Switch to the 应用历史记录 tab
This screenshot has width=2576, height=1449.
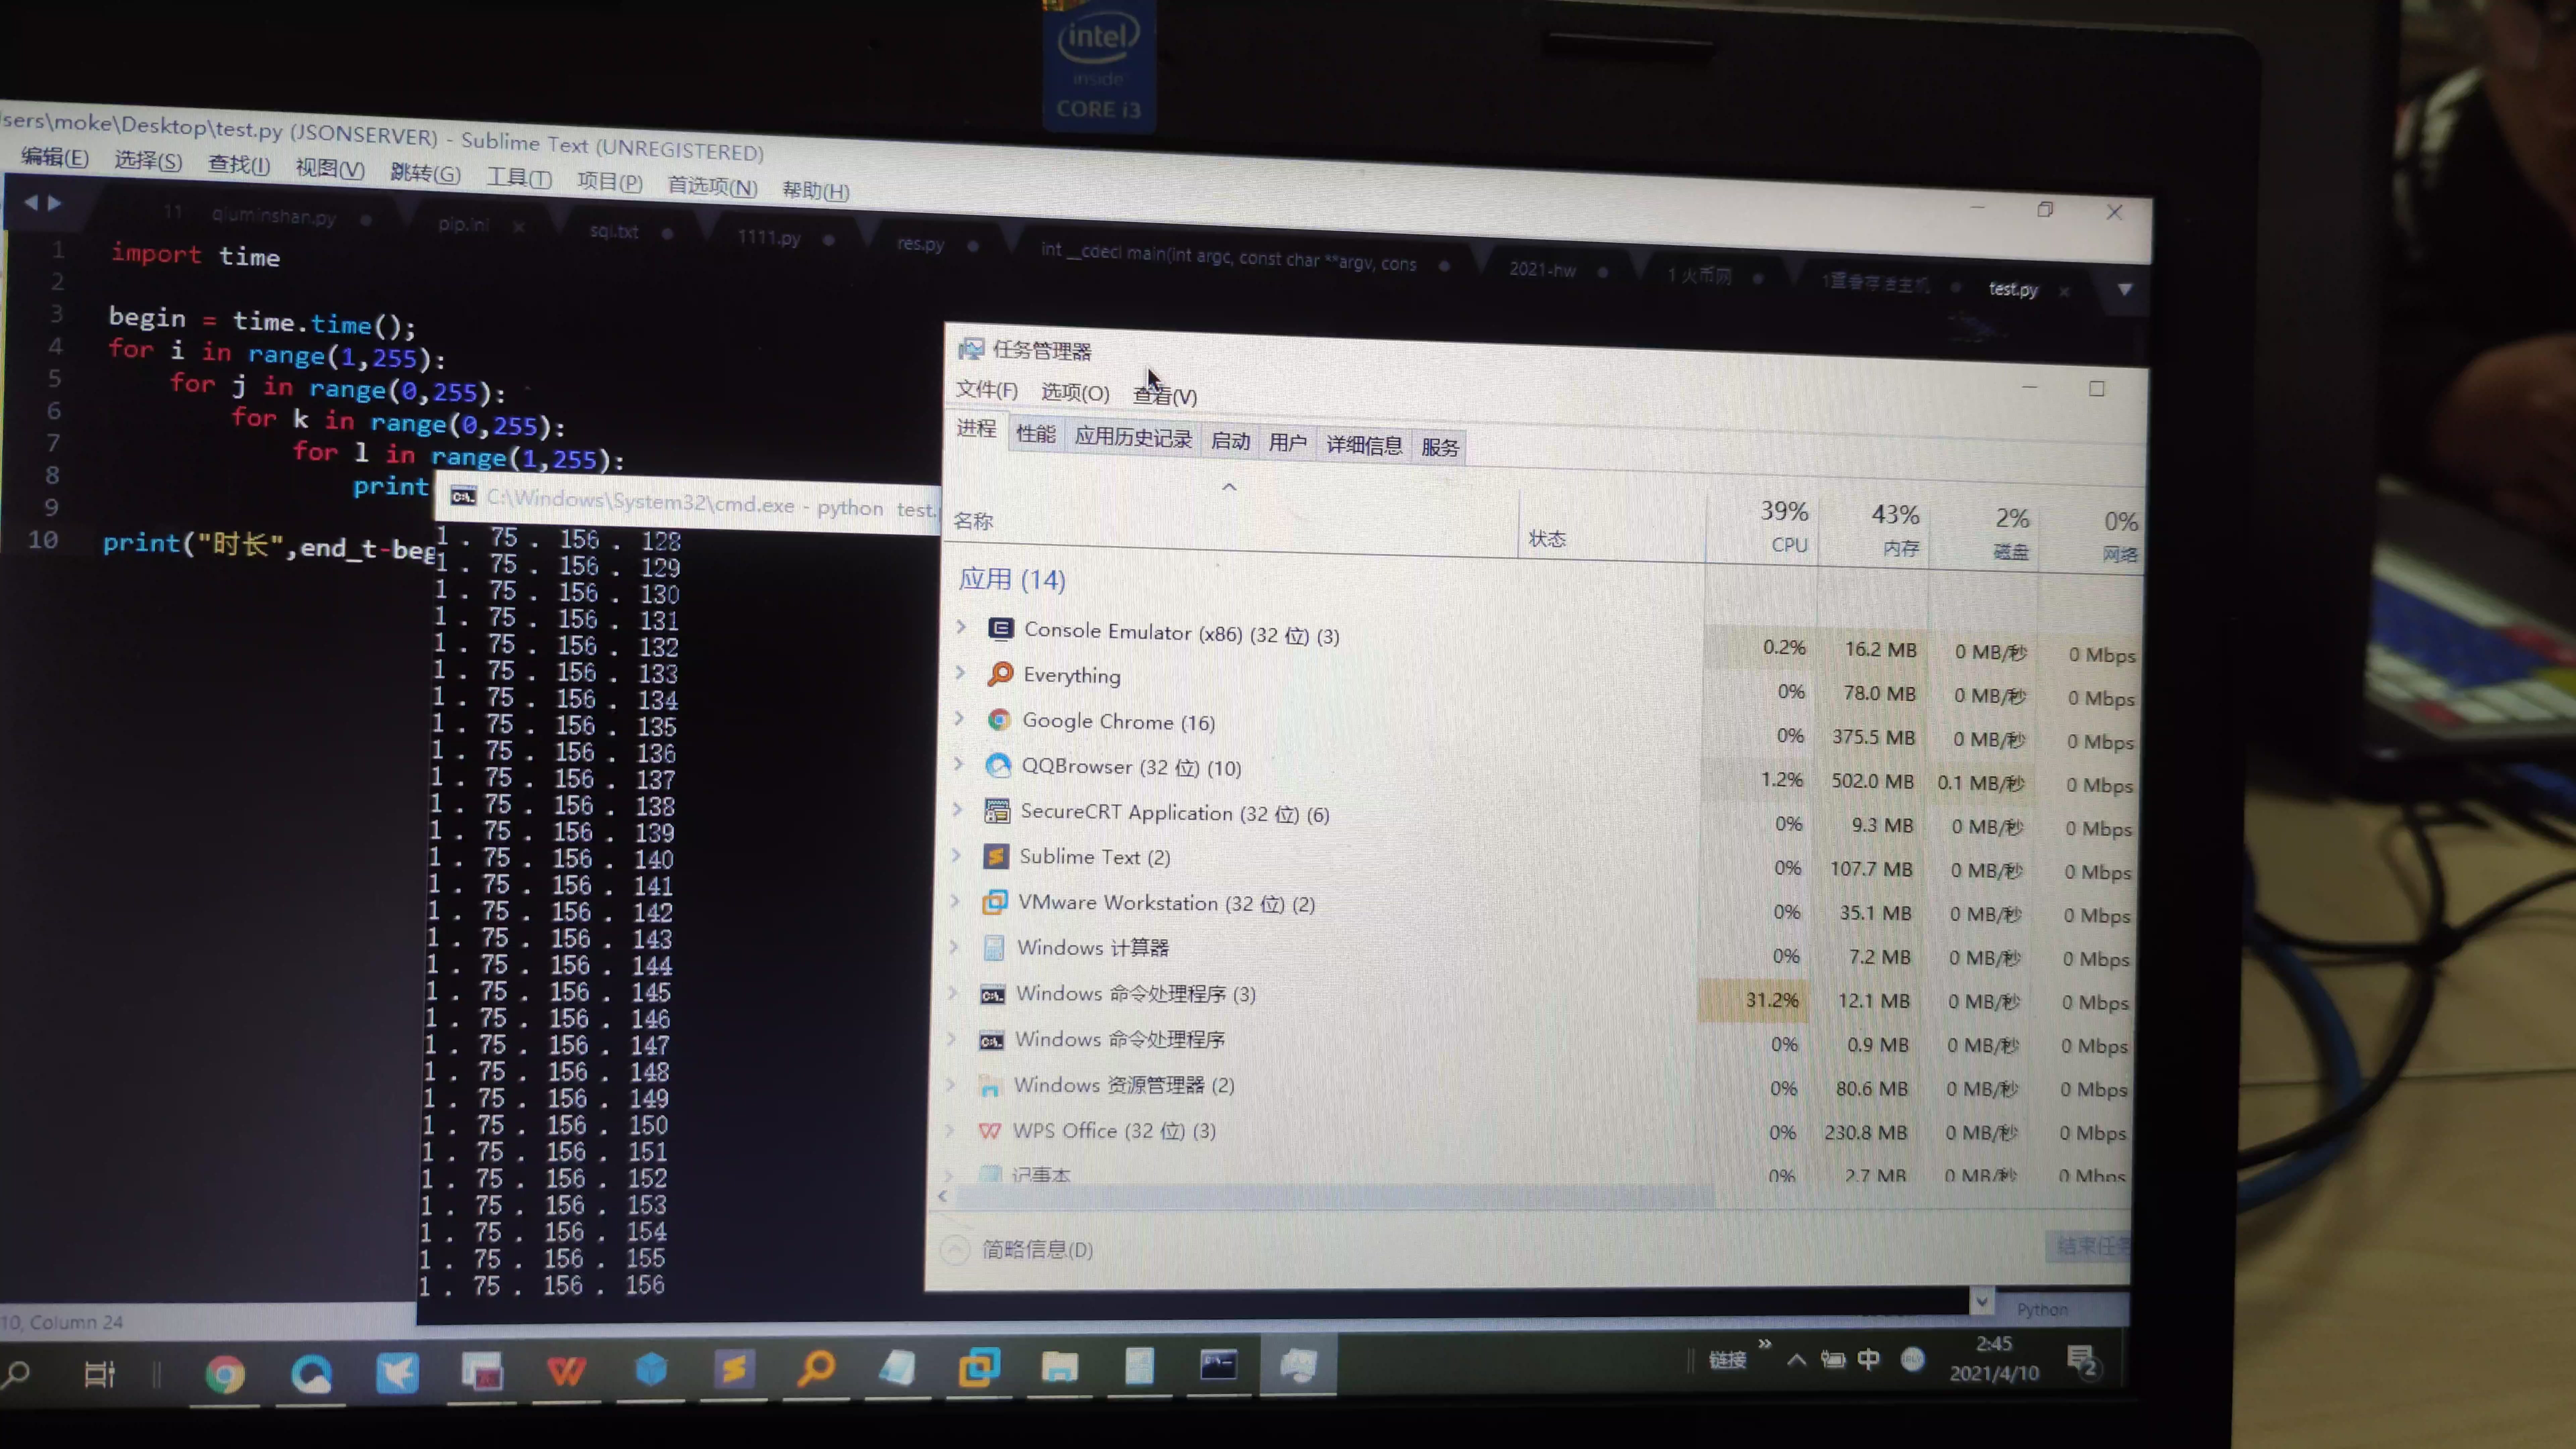(x=1133, y=438)
